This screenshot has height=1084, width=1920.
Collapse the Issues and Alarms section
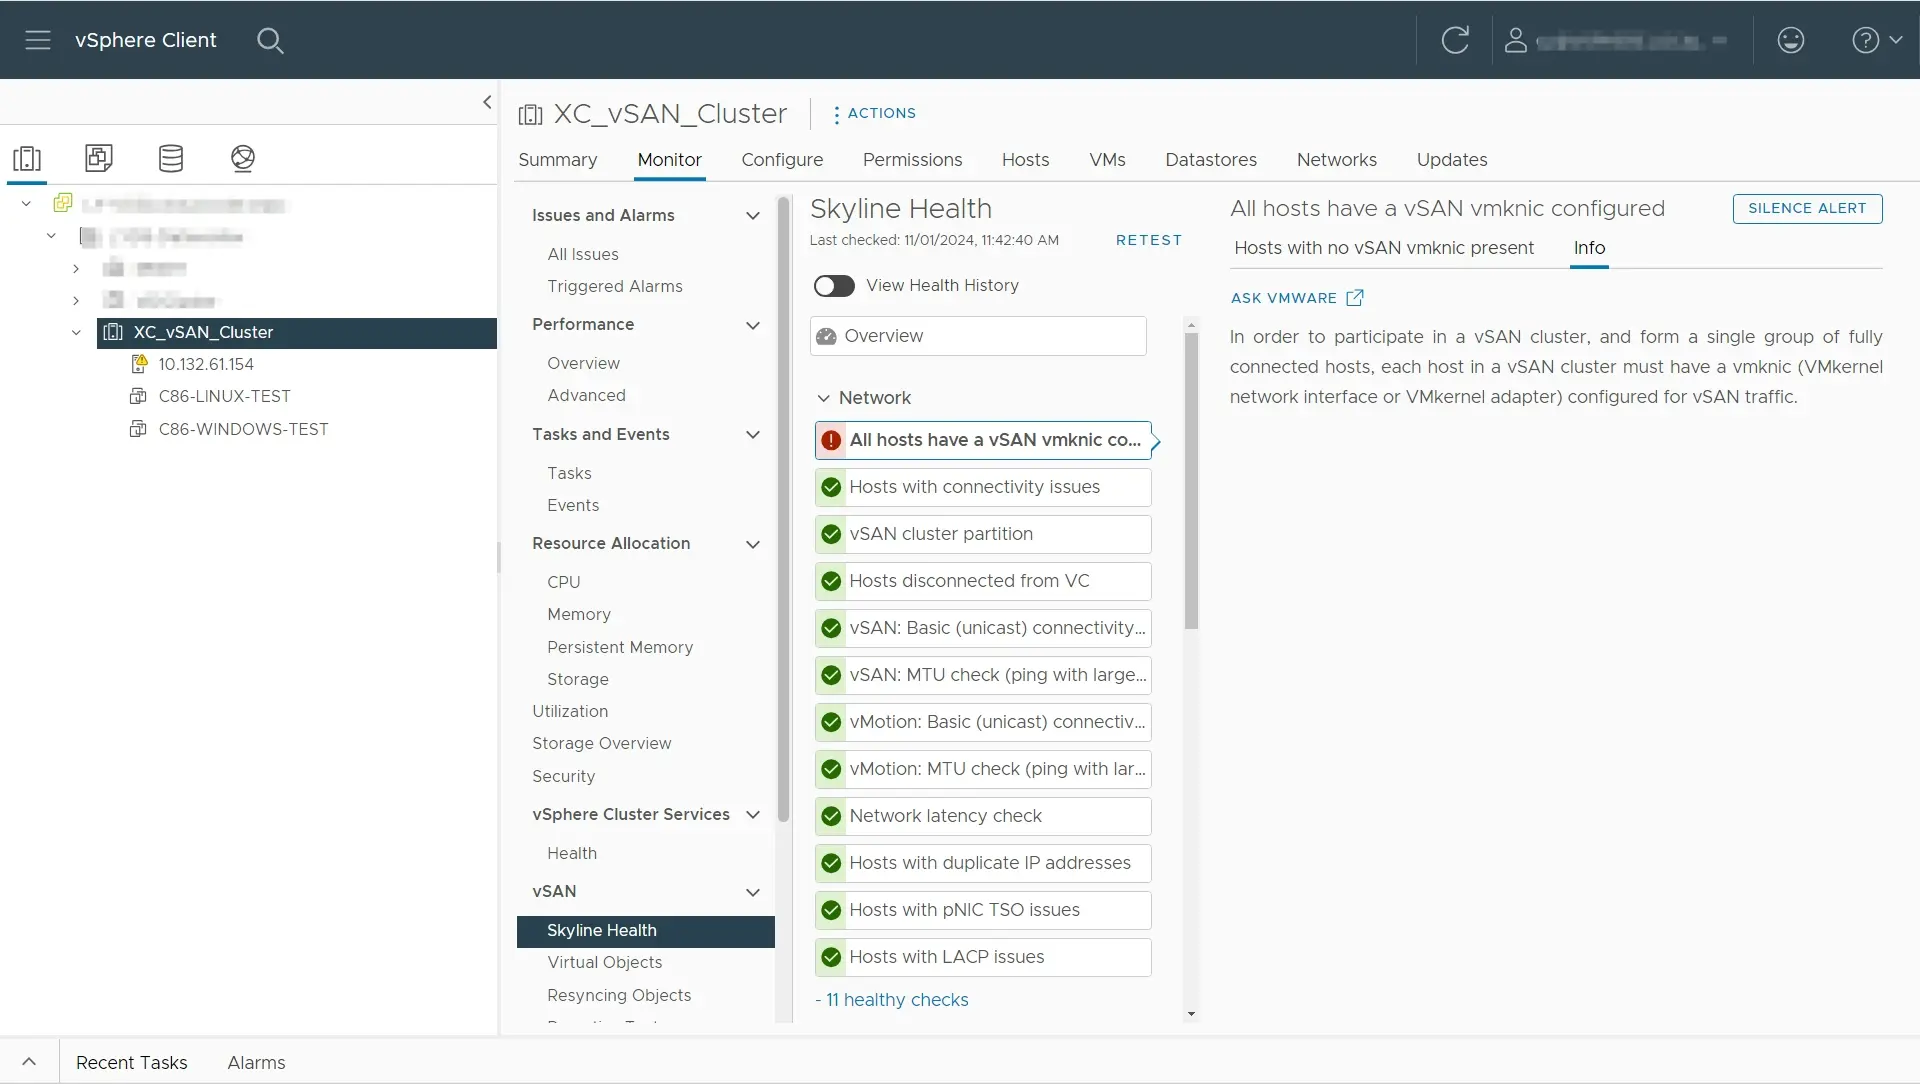(x=753, y=216)
